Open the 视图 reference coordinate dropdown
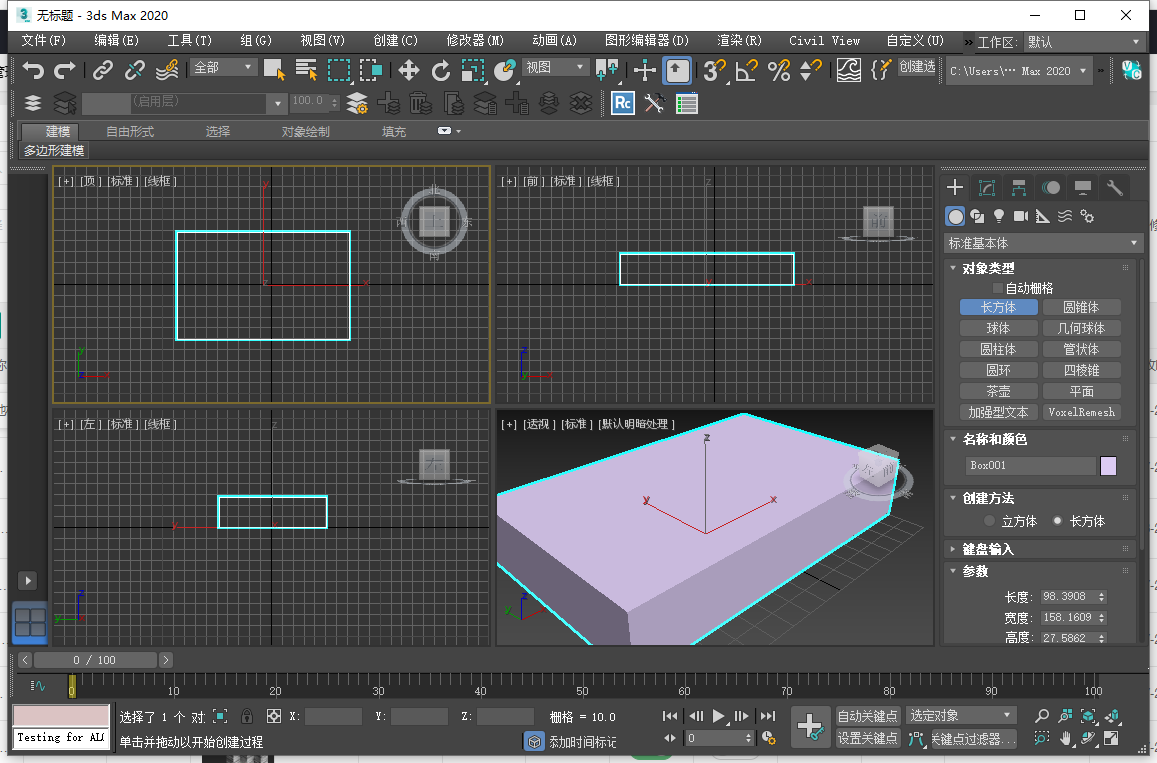This screenshot has width=1157, height=763. pyautogui.click(x=556, y=68)
